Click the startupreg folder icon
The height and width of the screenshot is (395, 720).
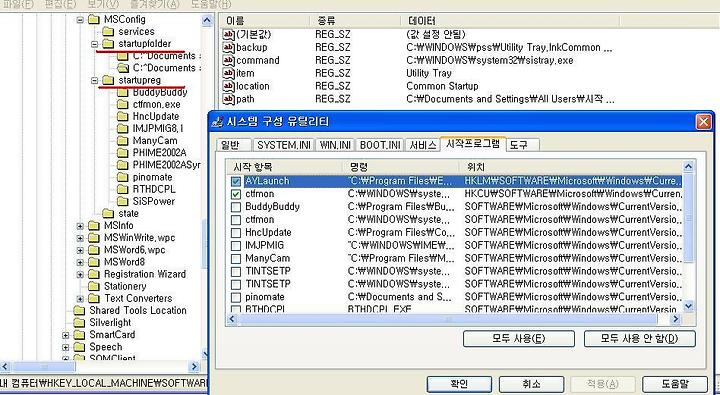[x=108, y=80]
